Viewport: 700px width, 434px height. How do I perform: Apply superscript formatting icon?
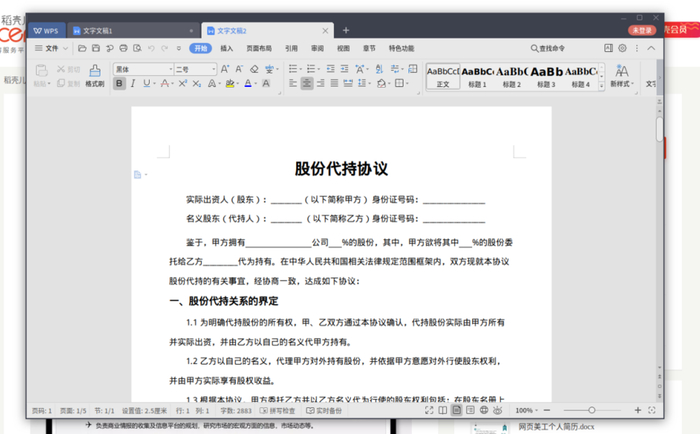183,84
